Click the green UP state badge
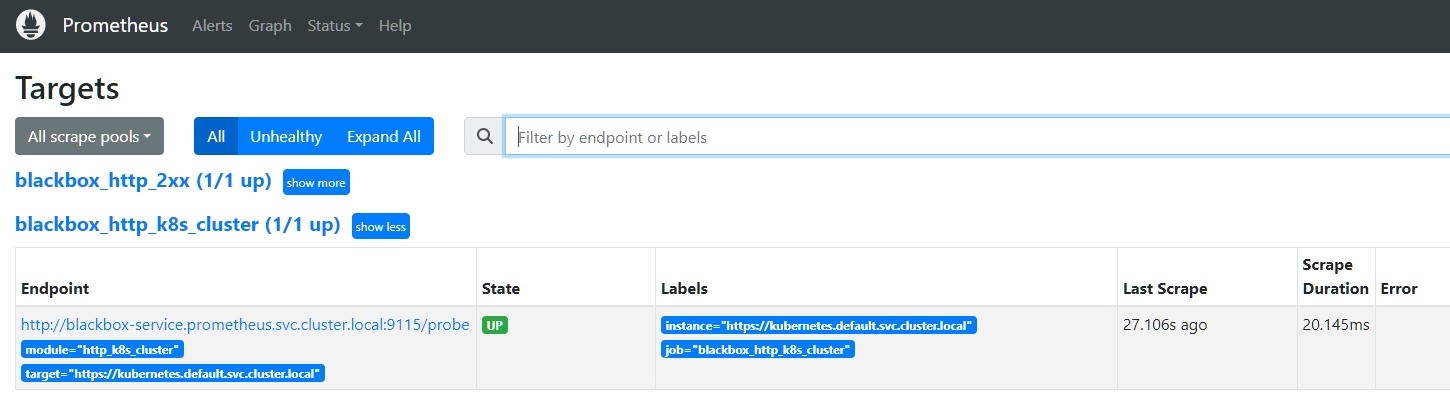The height and width of the screenshot is (405, 1450). coord(495,325)
